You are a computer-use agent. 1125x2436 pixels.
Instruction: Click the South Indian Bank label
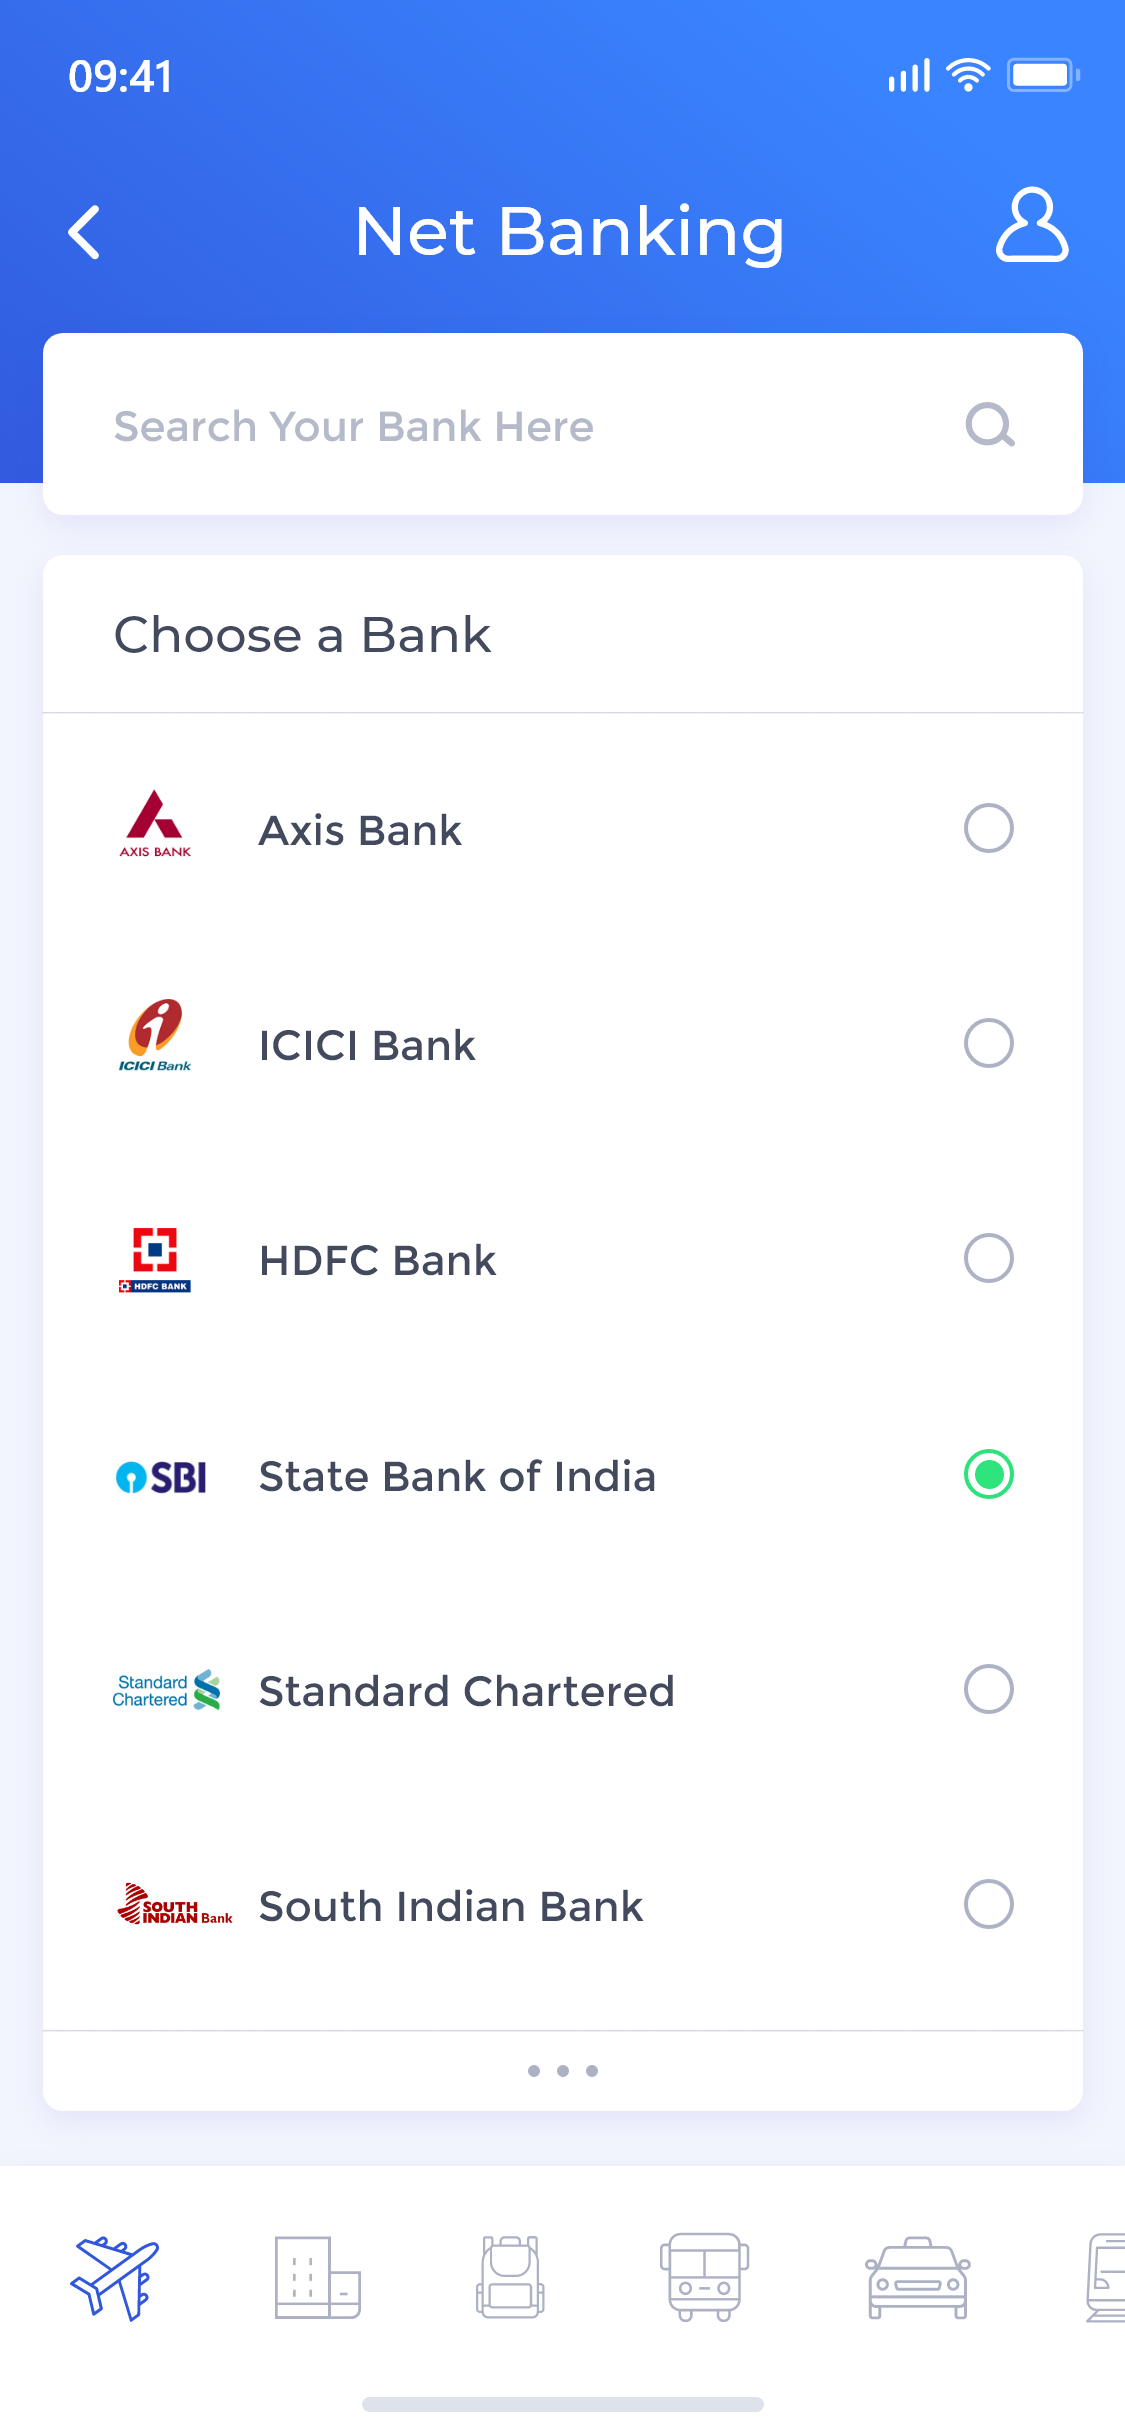(450, 1906)
